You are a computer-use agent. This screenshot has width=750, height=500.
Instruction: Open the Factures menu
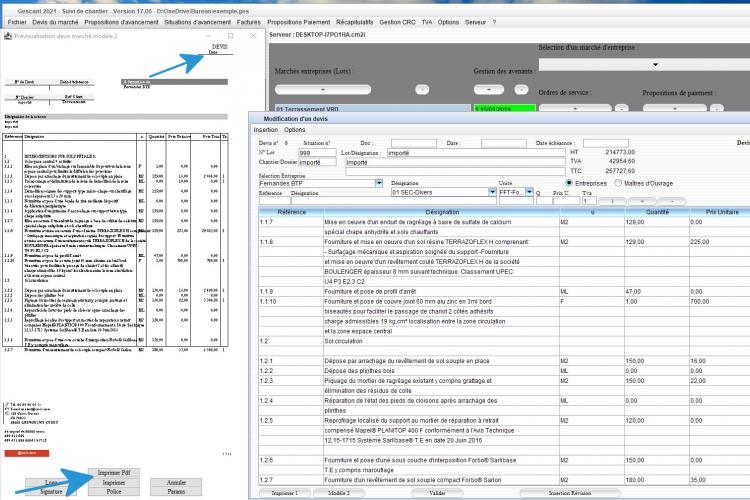click(x=249, y=22)
